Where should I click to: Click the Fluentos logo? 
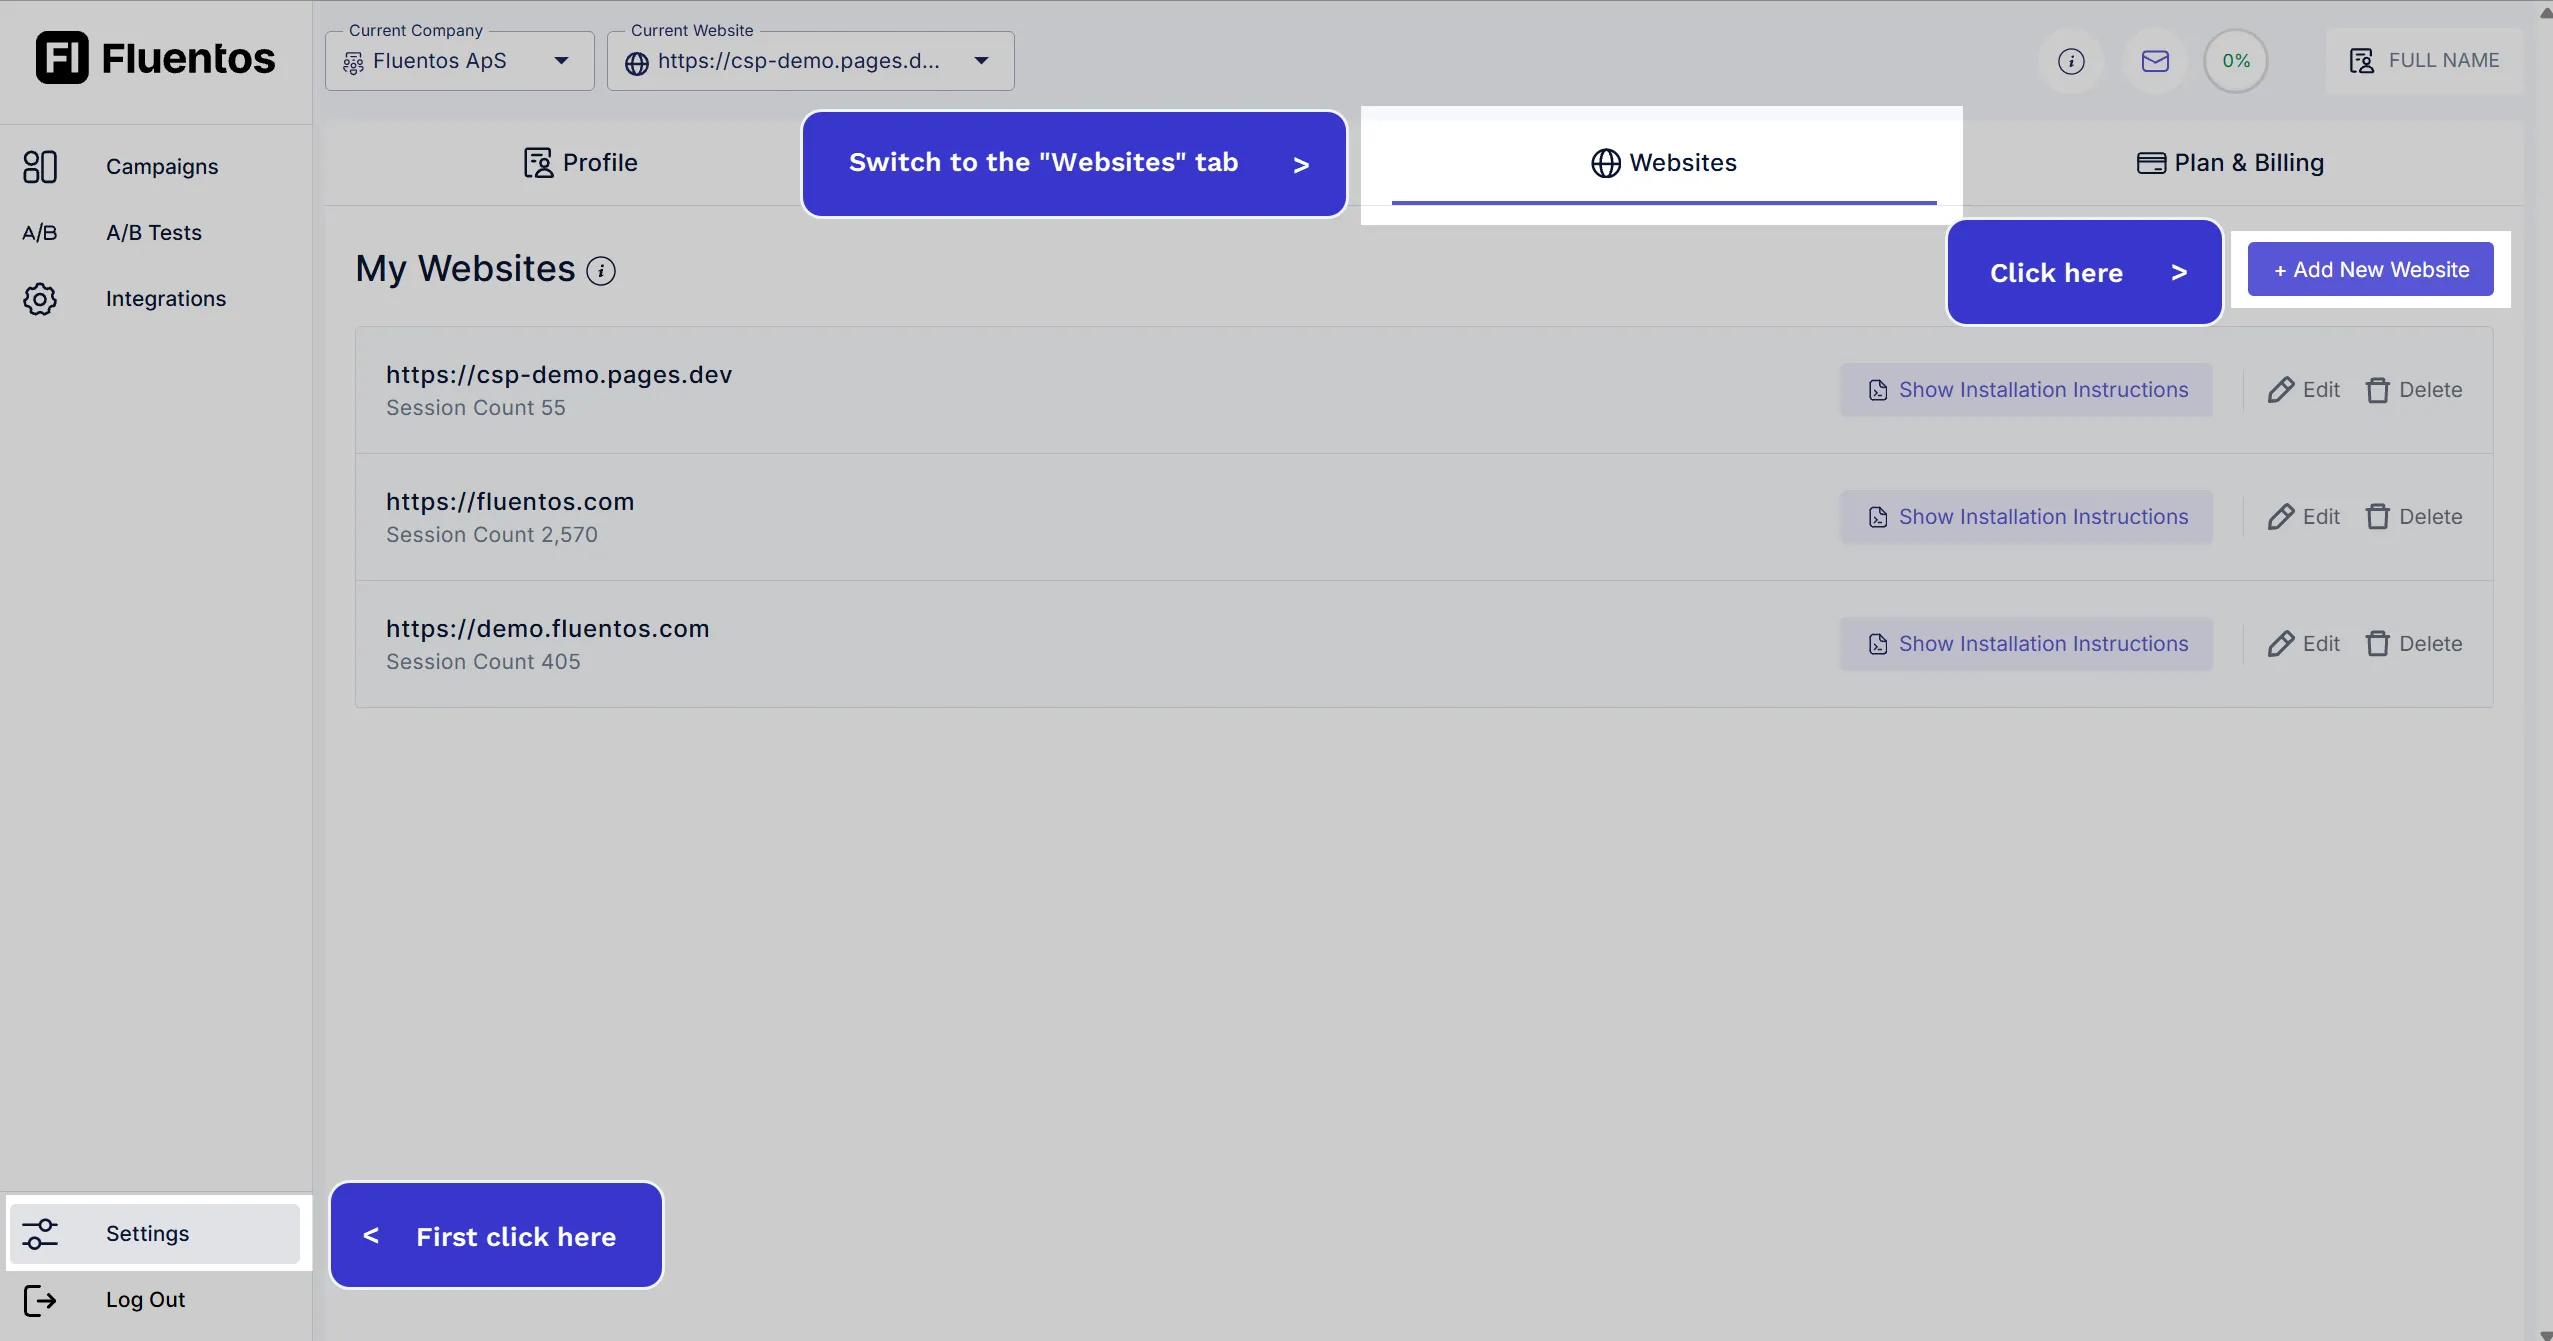coord(155,58)
